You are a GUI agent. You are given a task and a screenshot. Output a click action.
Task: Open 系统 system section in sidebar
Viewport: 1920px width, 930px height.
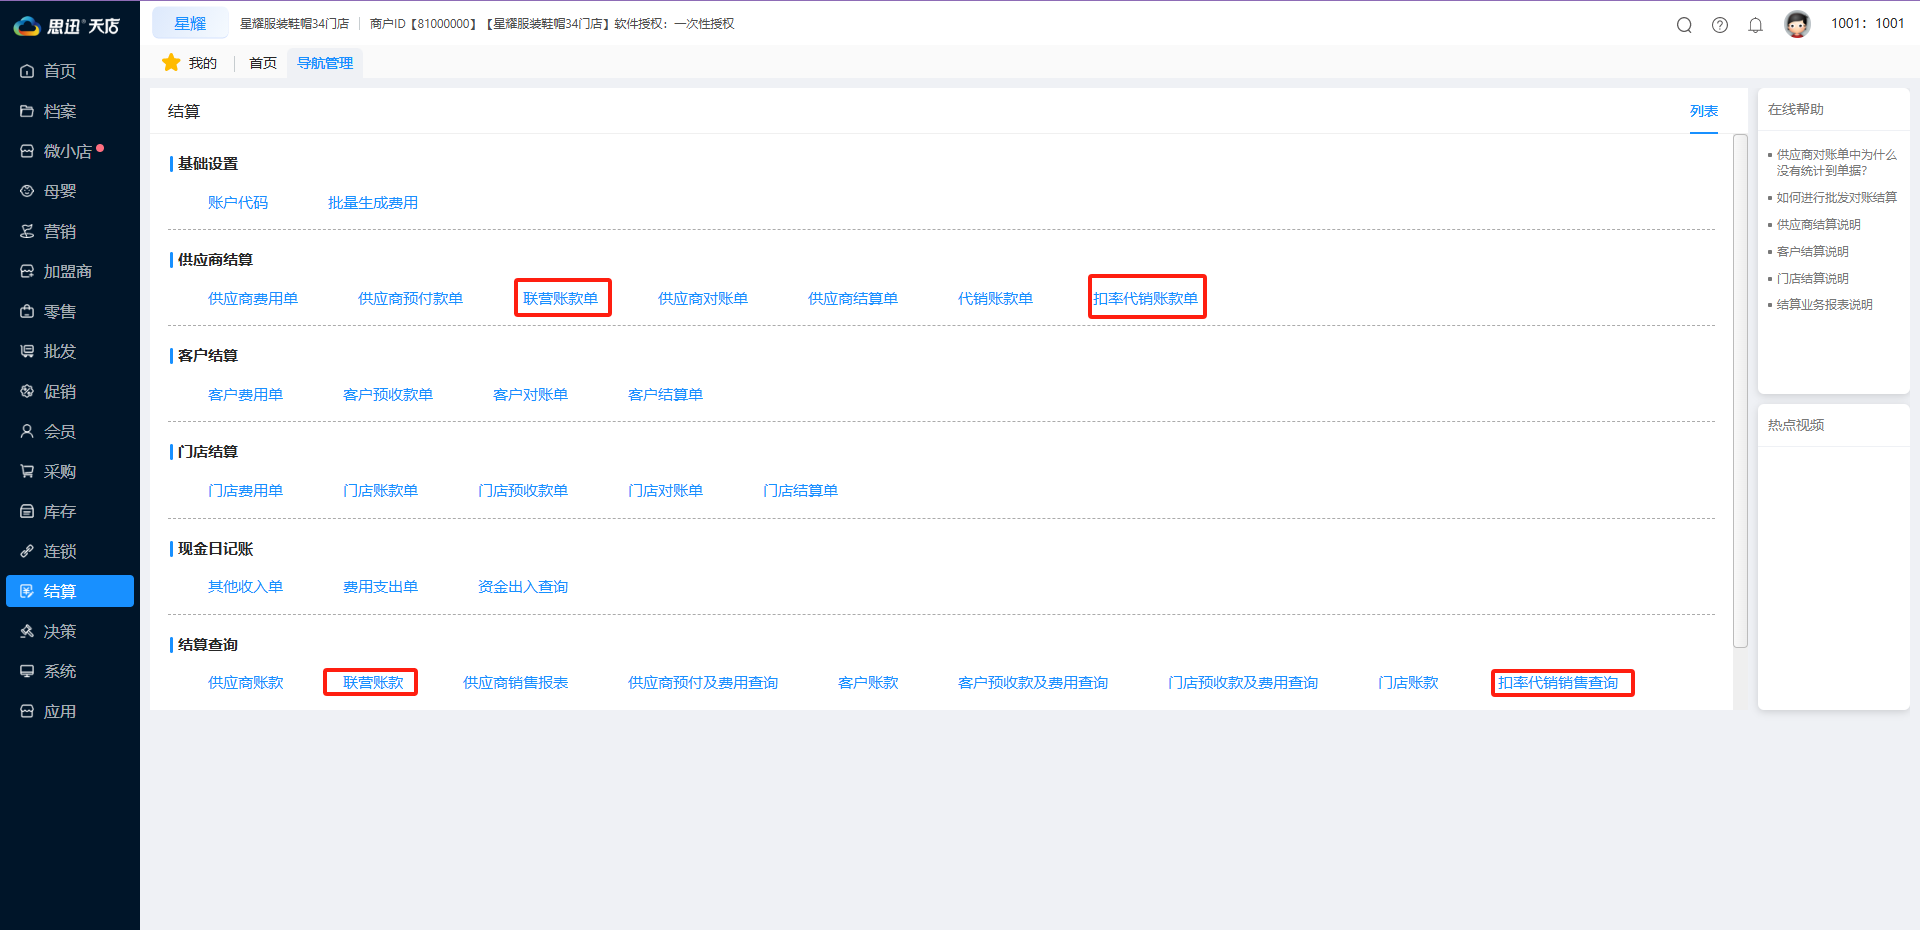(x=59, y=671)
